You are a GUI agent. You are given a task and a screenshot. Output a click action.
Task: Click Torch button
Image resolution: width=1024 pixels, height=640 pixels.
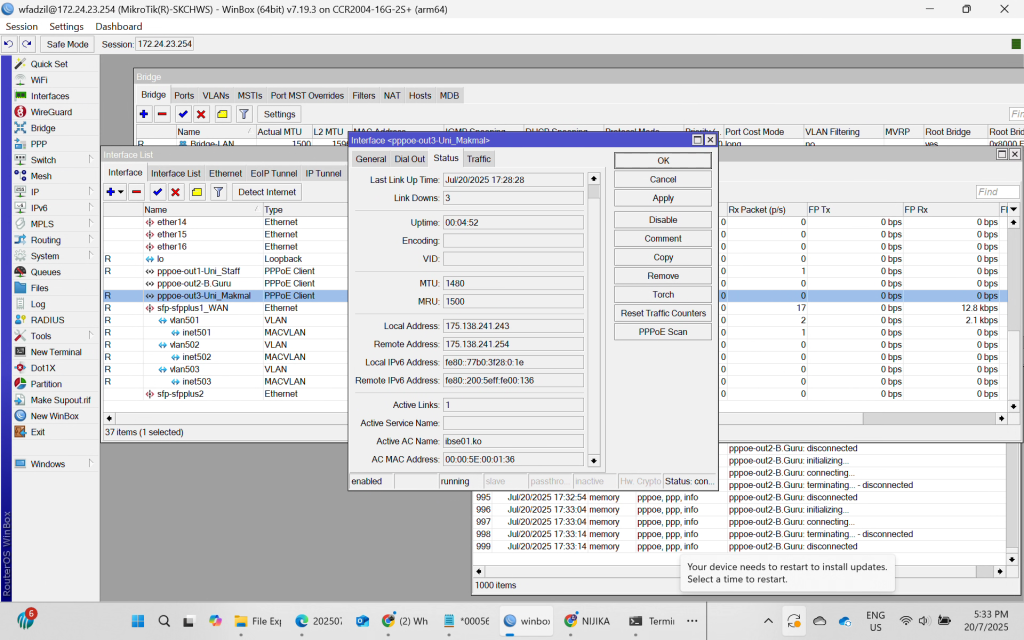click(663, 295)
